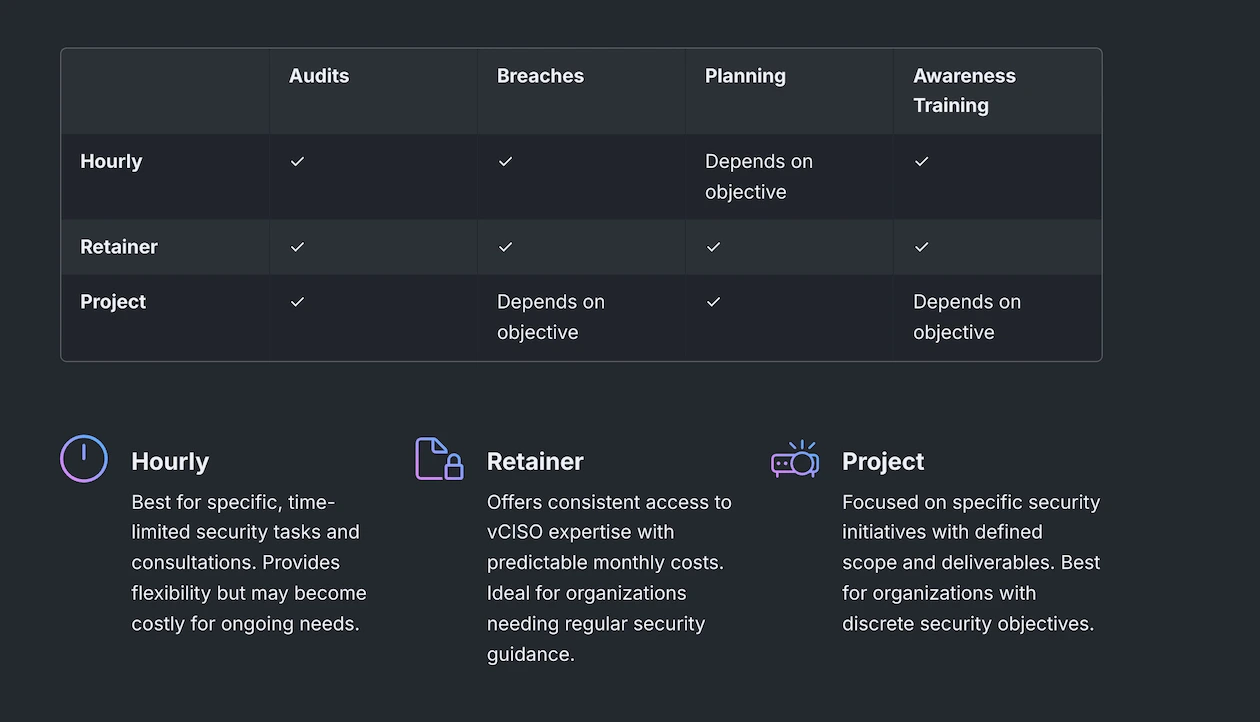This screenshot has height=722, width=1260.
Task: Click the checkmark under Breaches for Hourly
Action: 505,161
